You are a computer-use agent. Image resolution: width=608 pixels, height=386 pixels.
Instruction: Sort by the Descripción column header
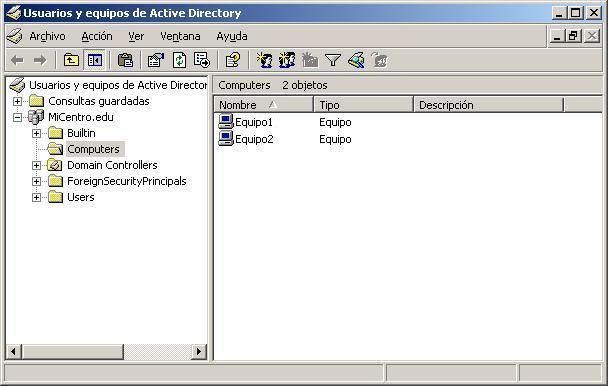[489, 105]
